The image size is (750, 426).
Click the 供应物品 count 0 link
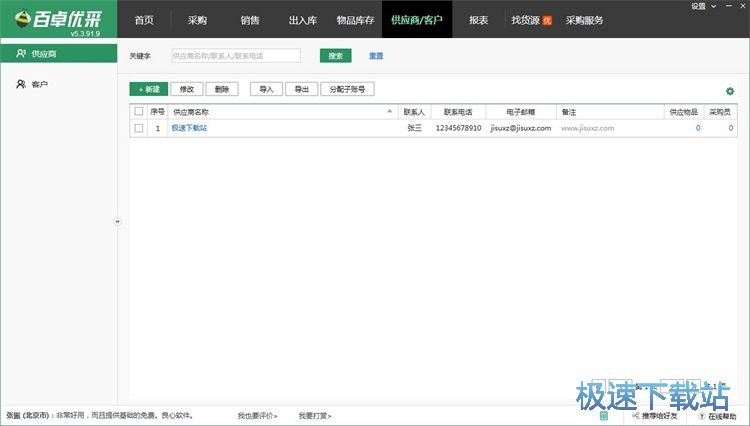tap(698, 128)
